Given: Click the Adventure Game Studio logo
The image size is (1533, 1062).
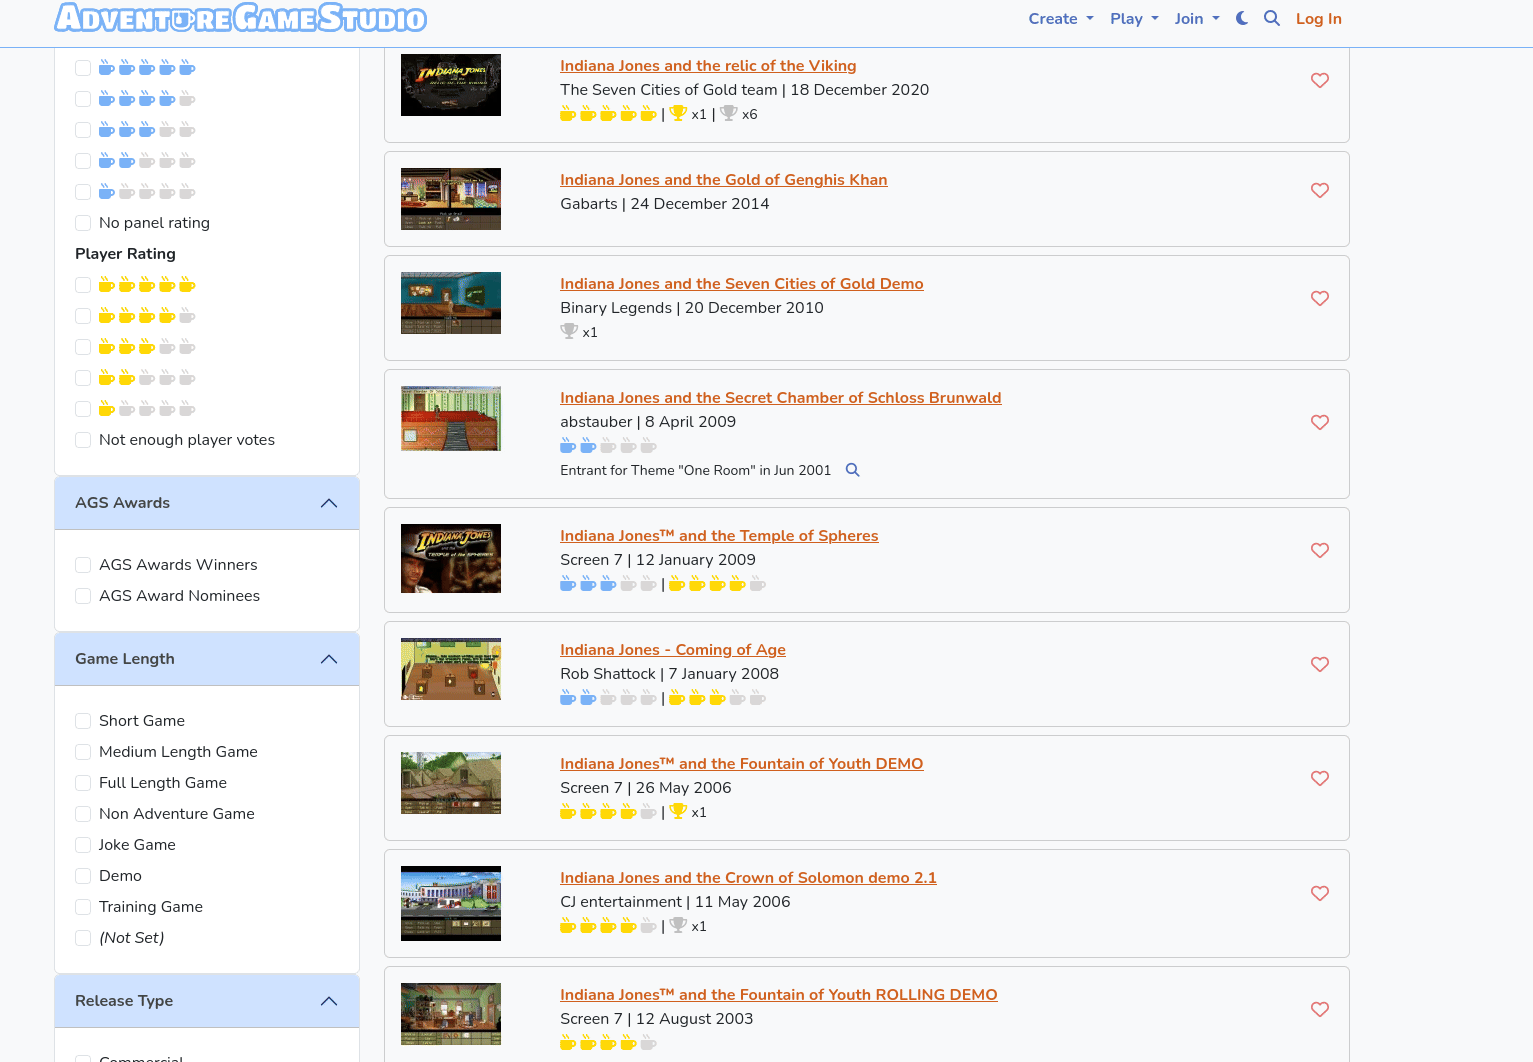Looking at the screenshot, I should click(240, 18).
